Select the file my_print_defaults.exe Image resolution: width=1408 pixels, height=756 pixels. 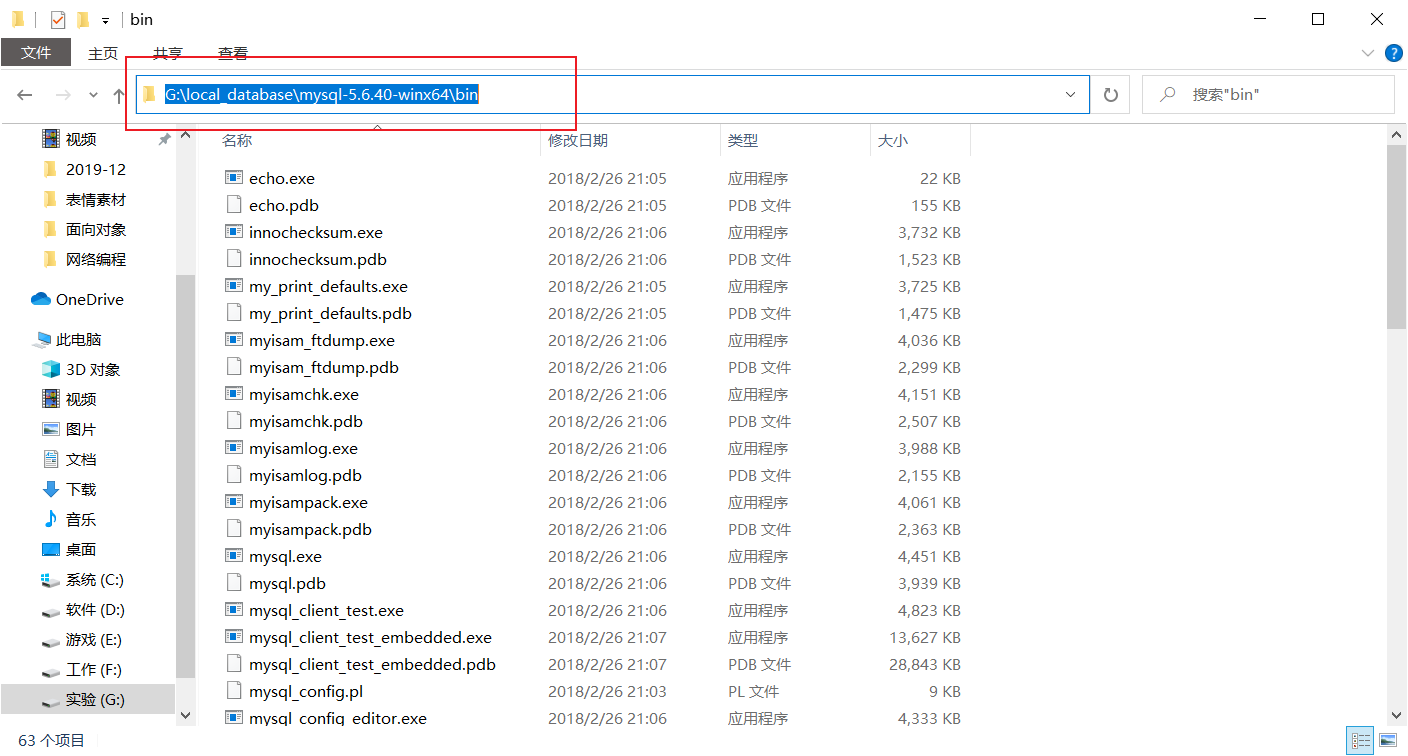point(328,286)
